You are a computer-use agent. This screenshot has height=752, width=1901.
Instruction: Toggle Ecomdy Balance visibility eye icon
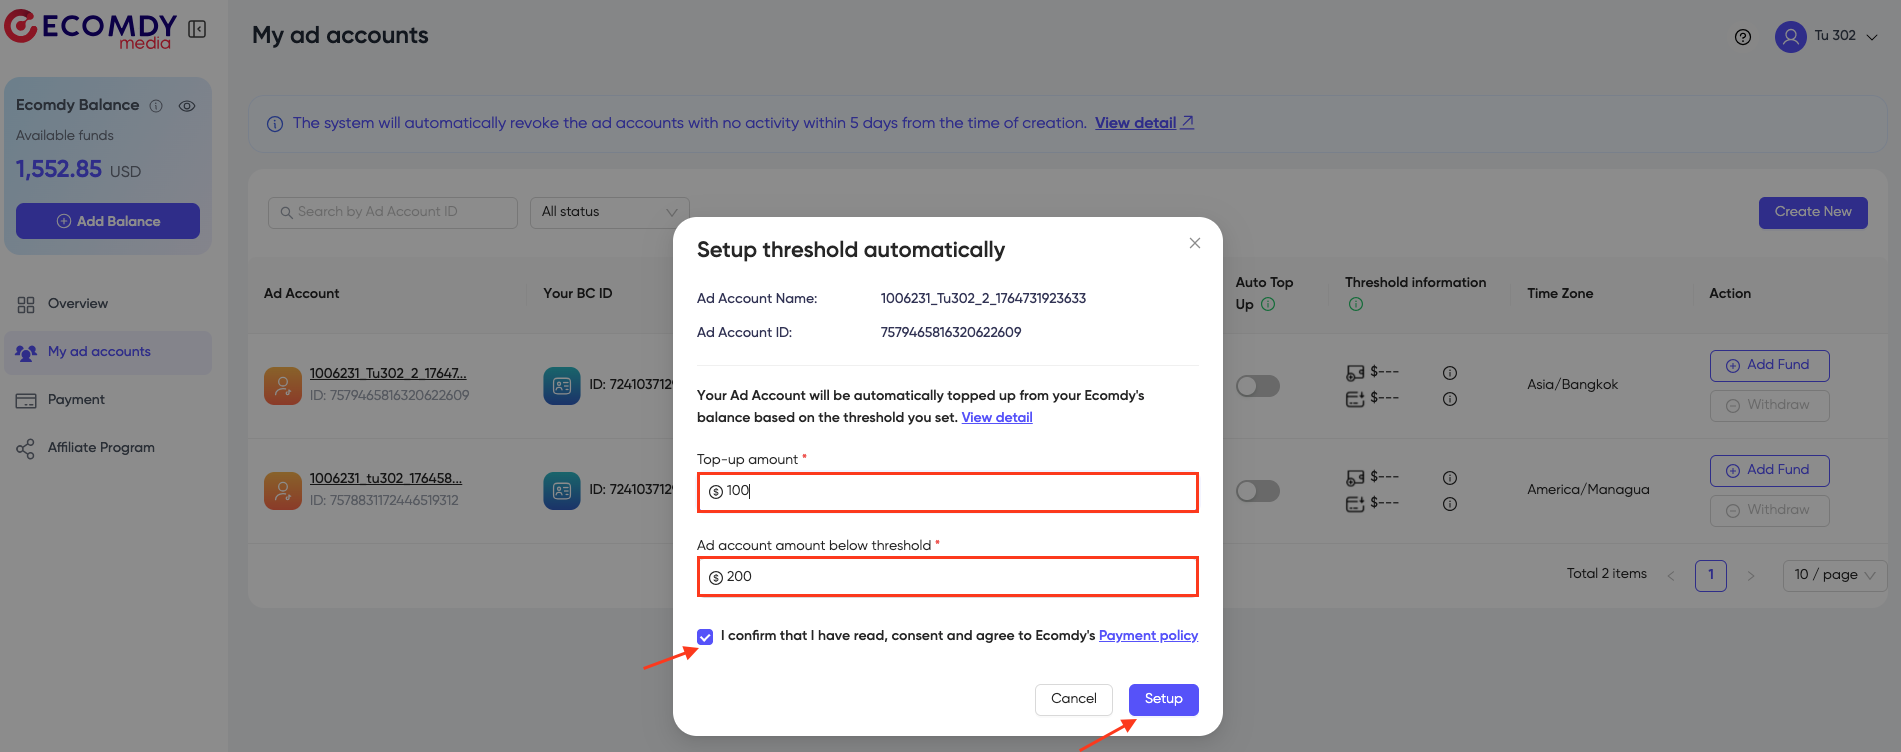click(x=187, y=106)
